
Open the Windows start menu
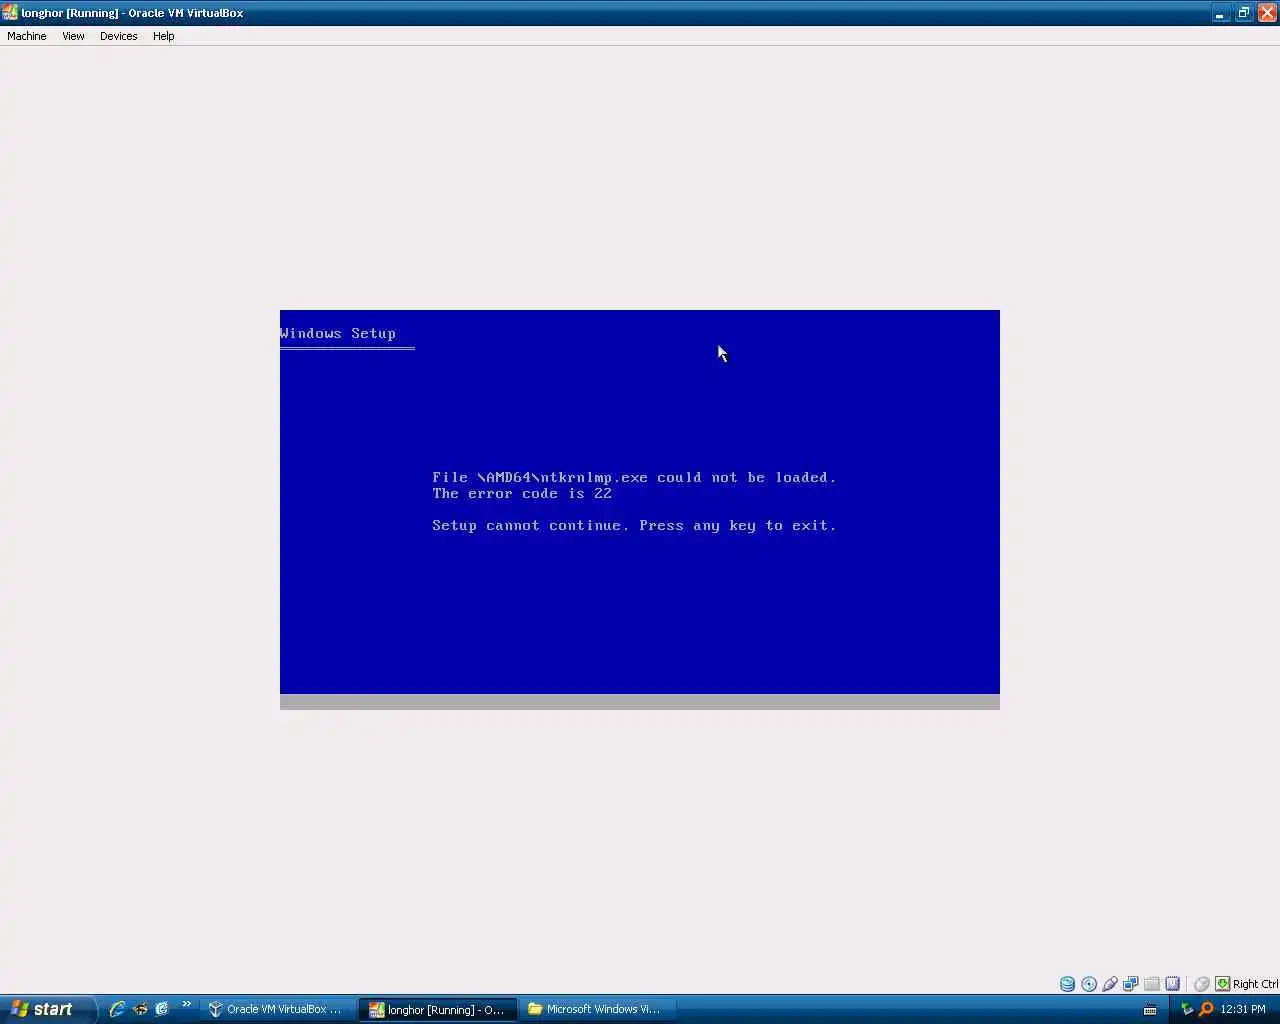(47, 1009)
